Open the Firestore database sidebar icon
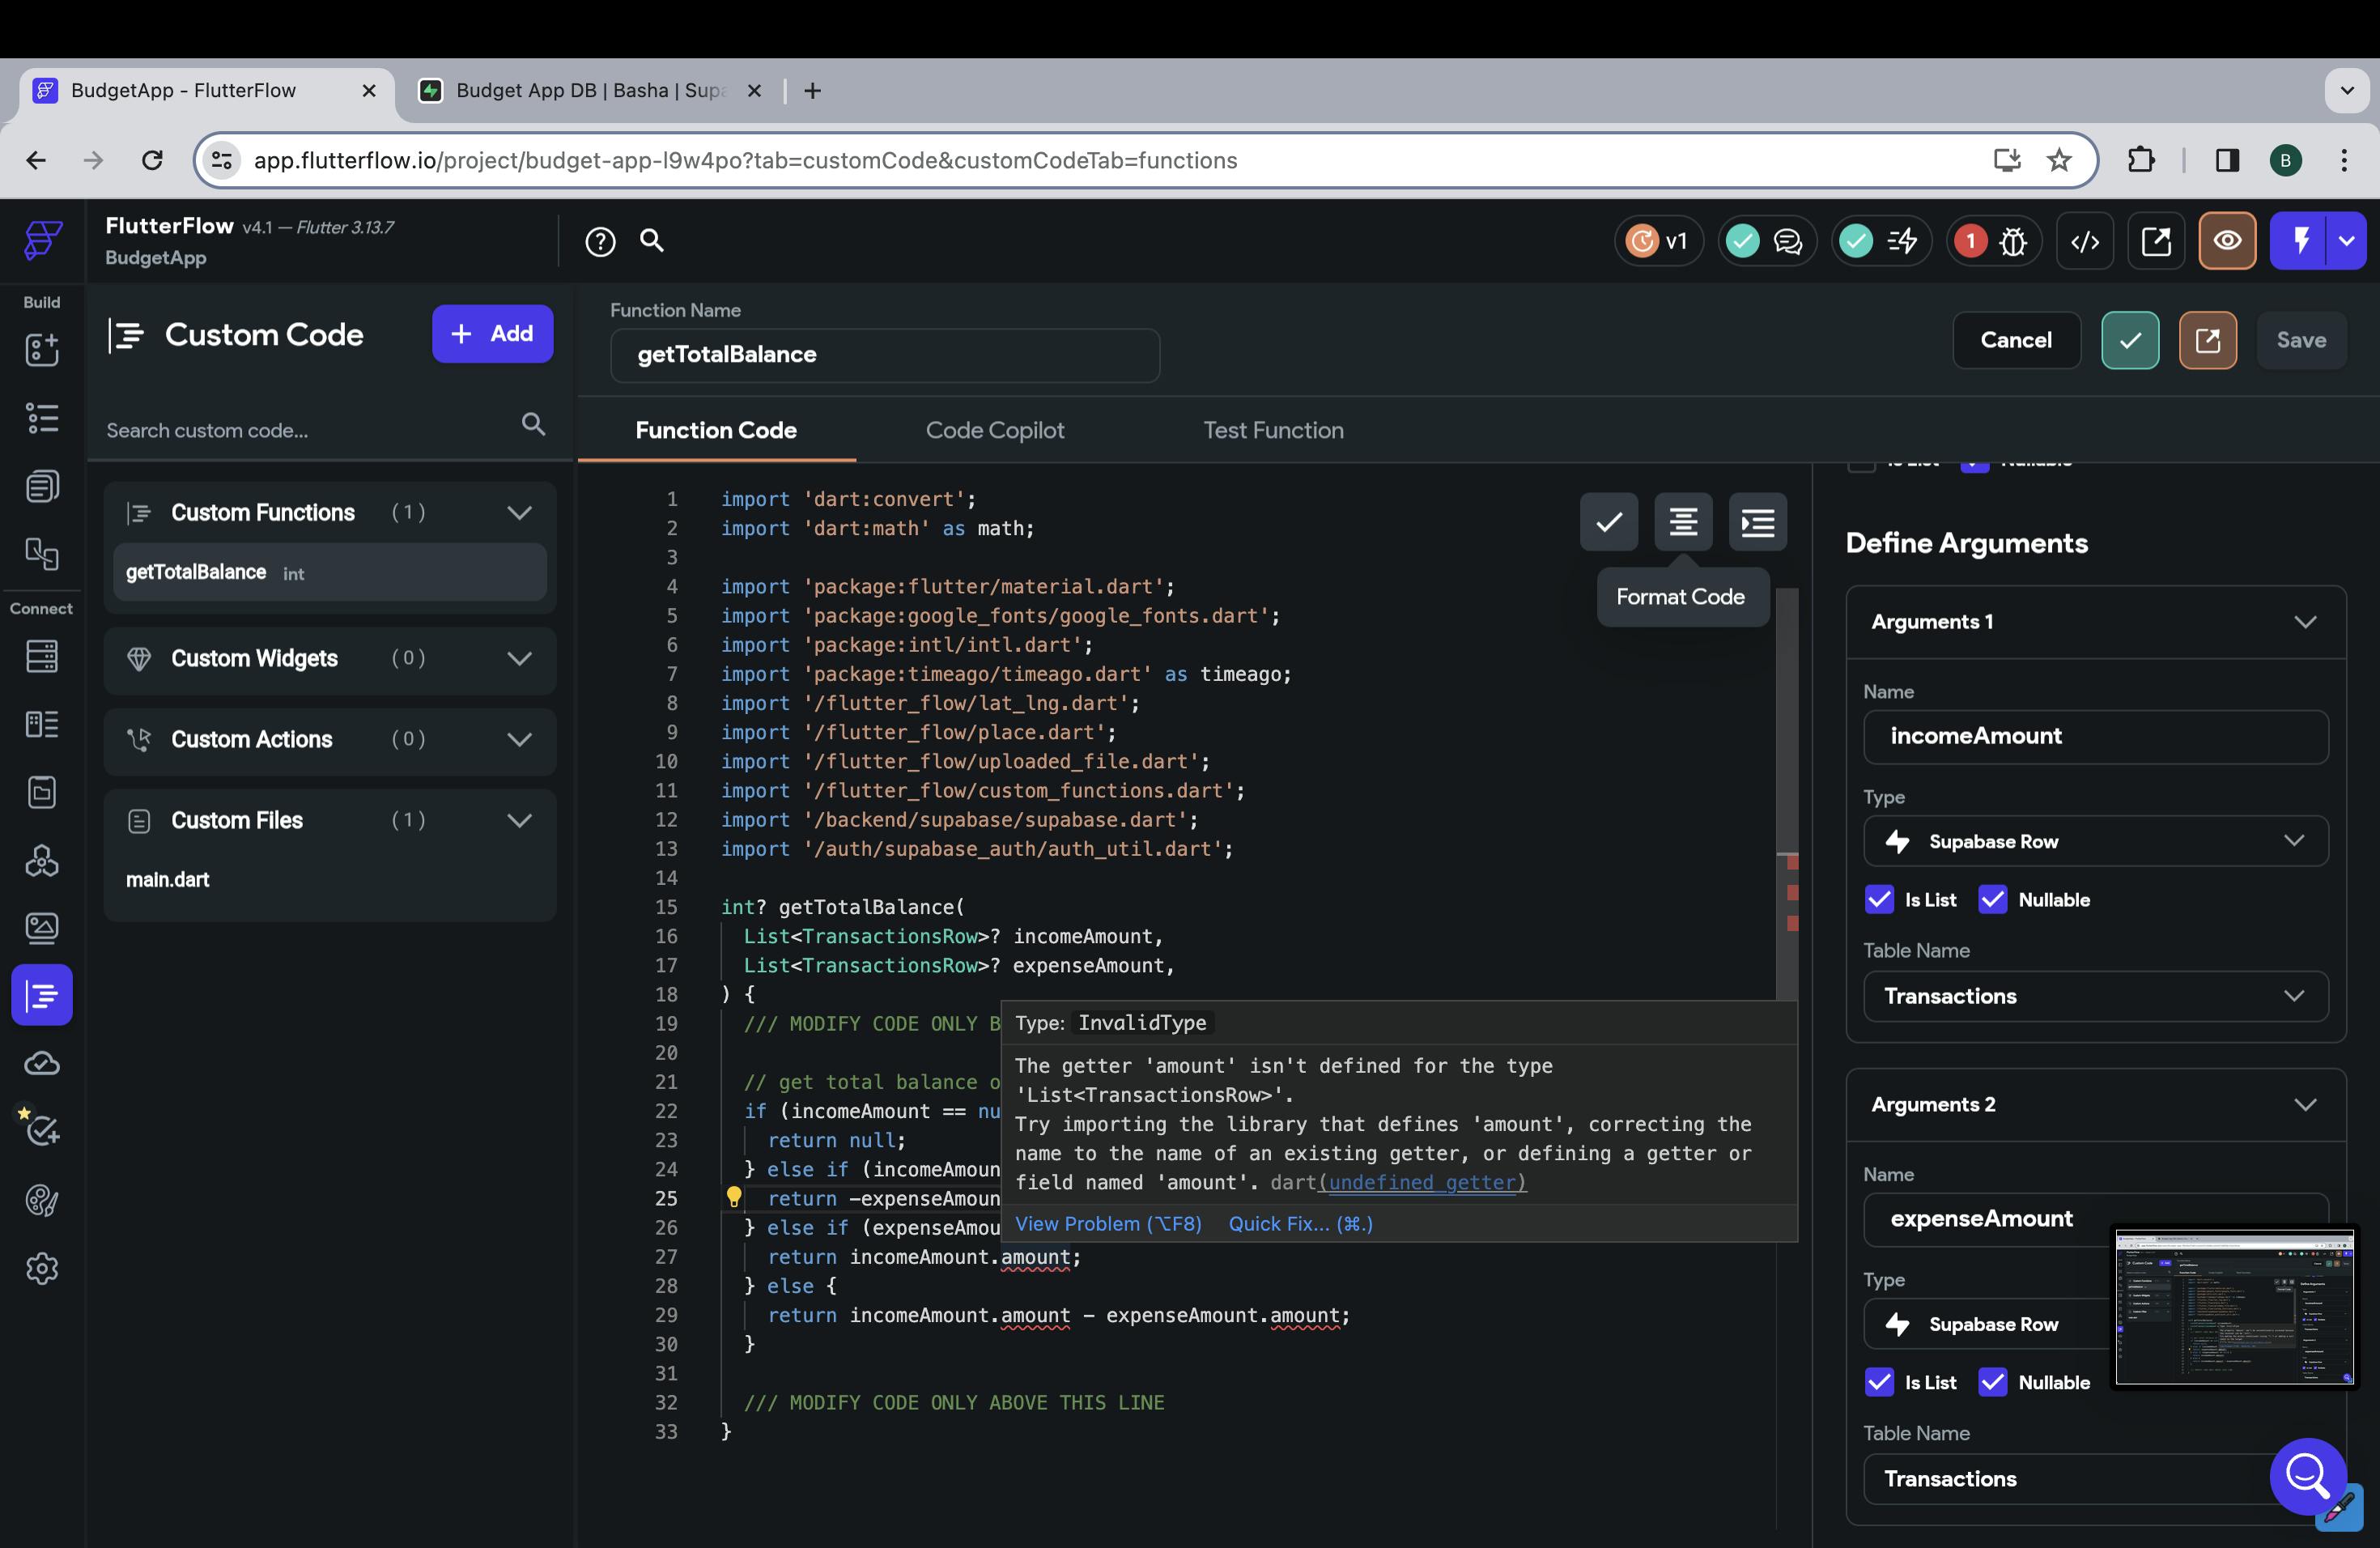The image size is (2380, 1548). (x=42, y=656)
